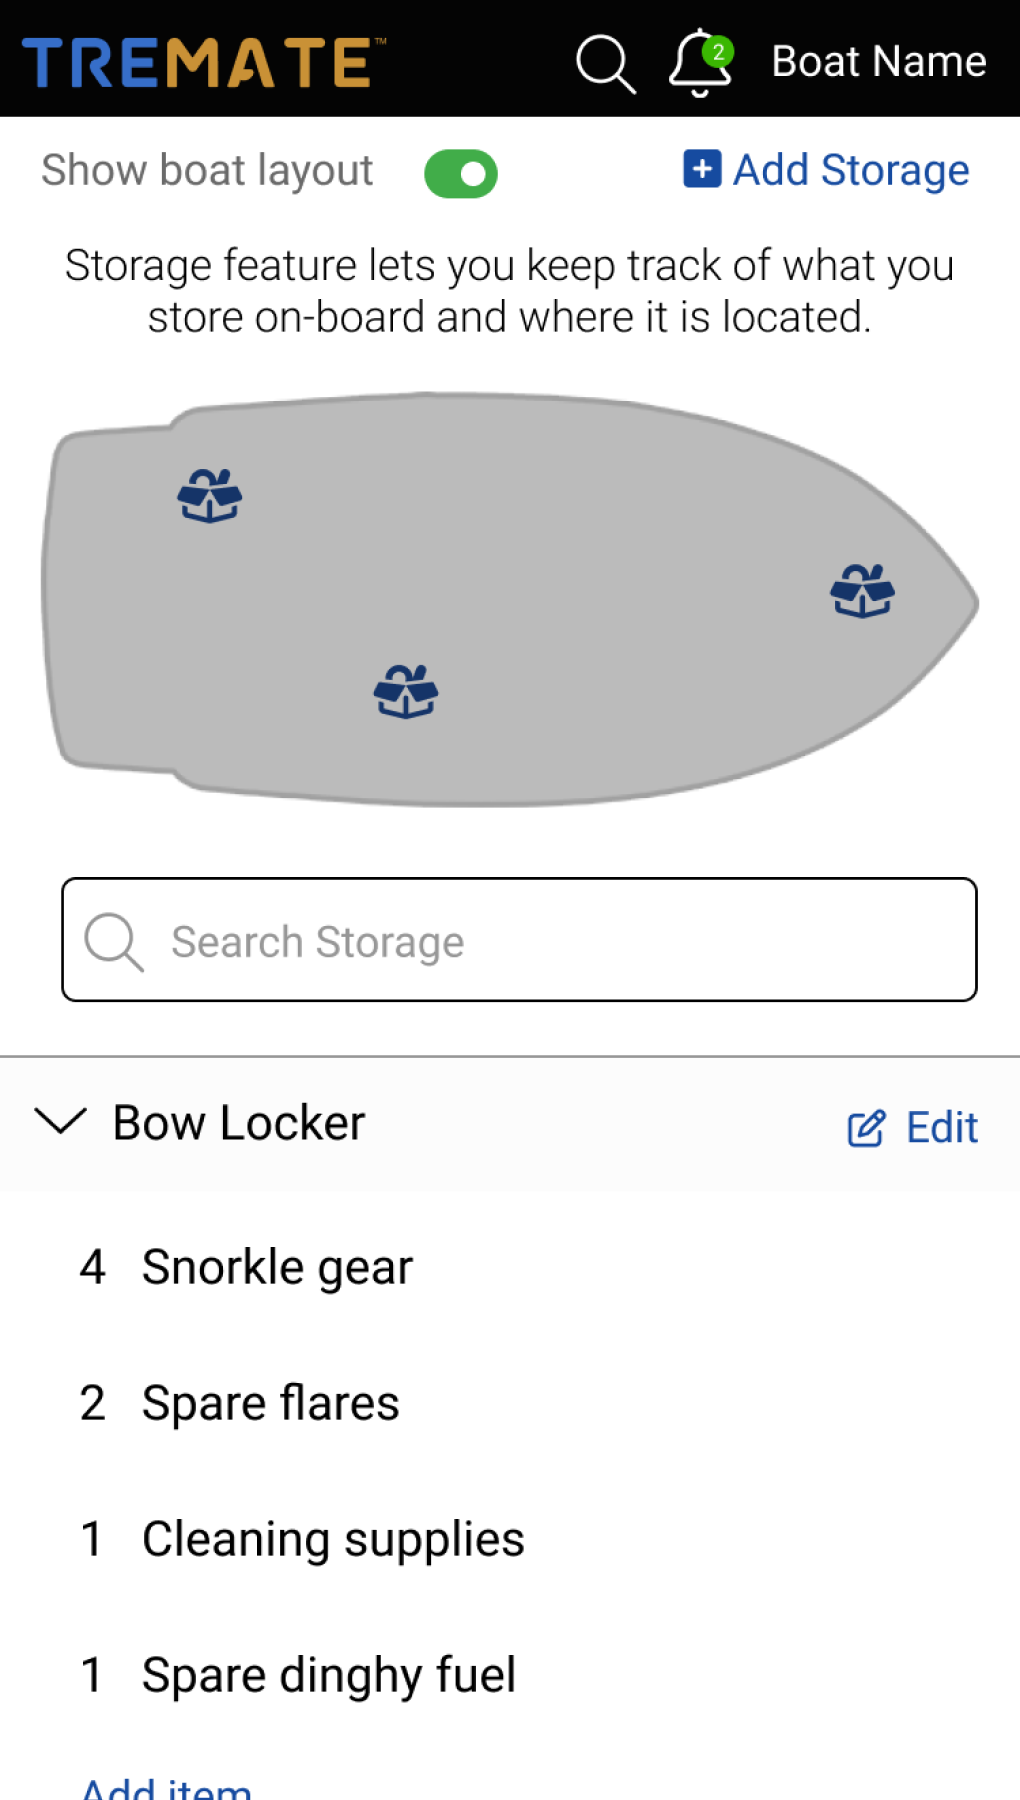Open the Boat Name menu
The height and width of the screenshot is (1800, 1020).
[878, 62]
